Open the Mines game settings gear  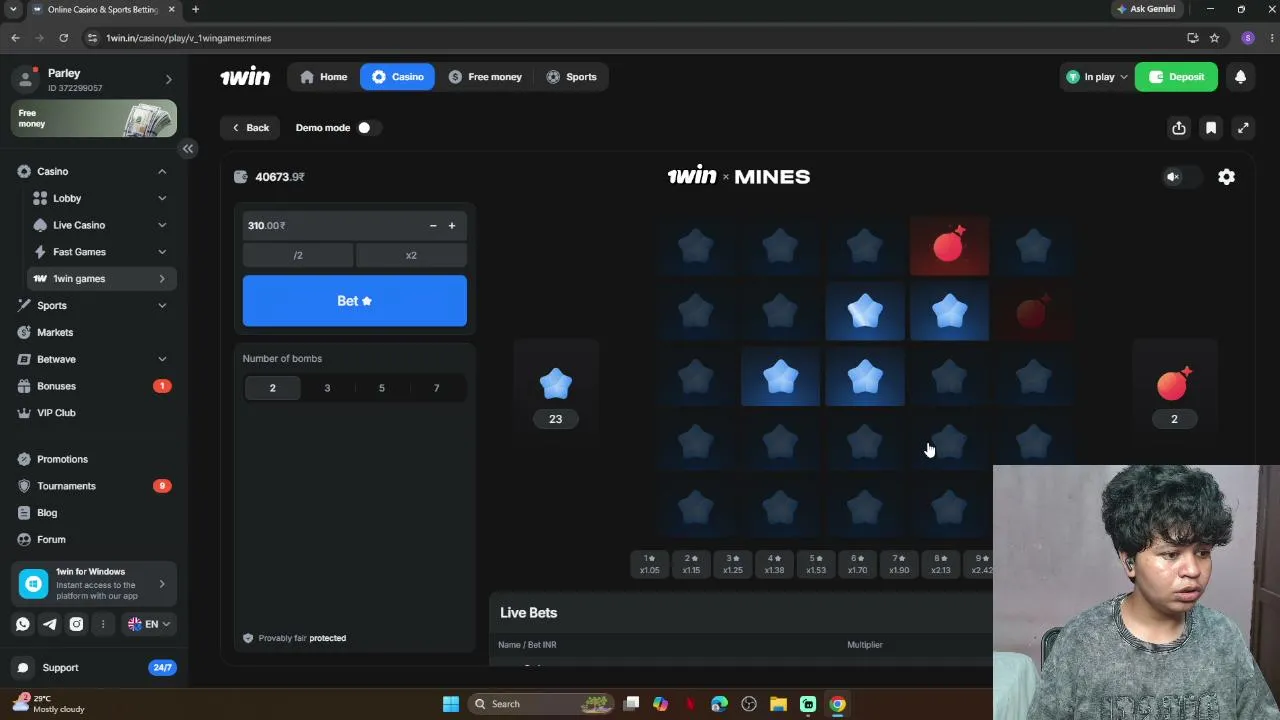[1226, 177]
